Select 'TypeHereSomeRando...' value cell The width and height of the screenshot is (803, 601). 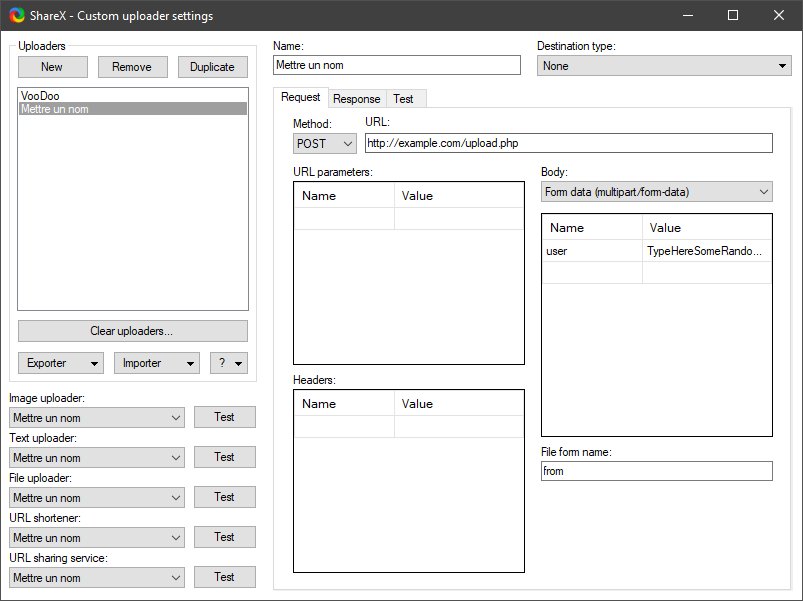707,251
